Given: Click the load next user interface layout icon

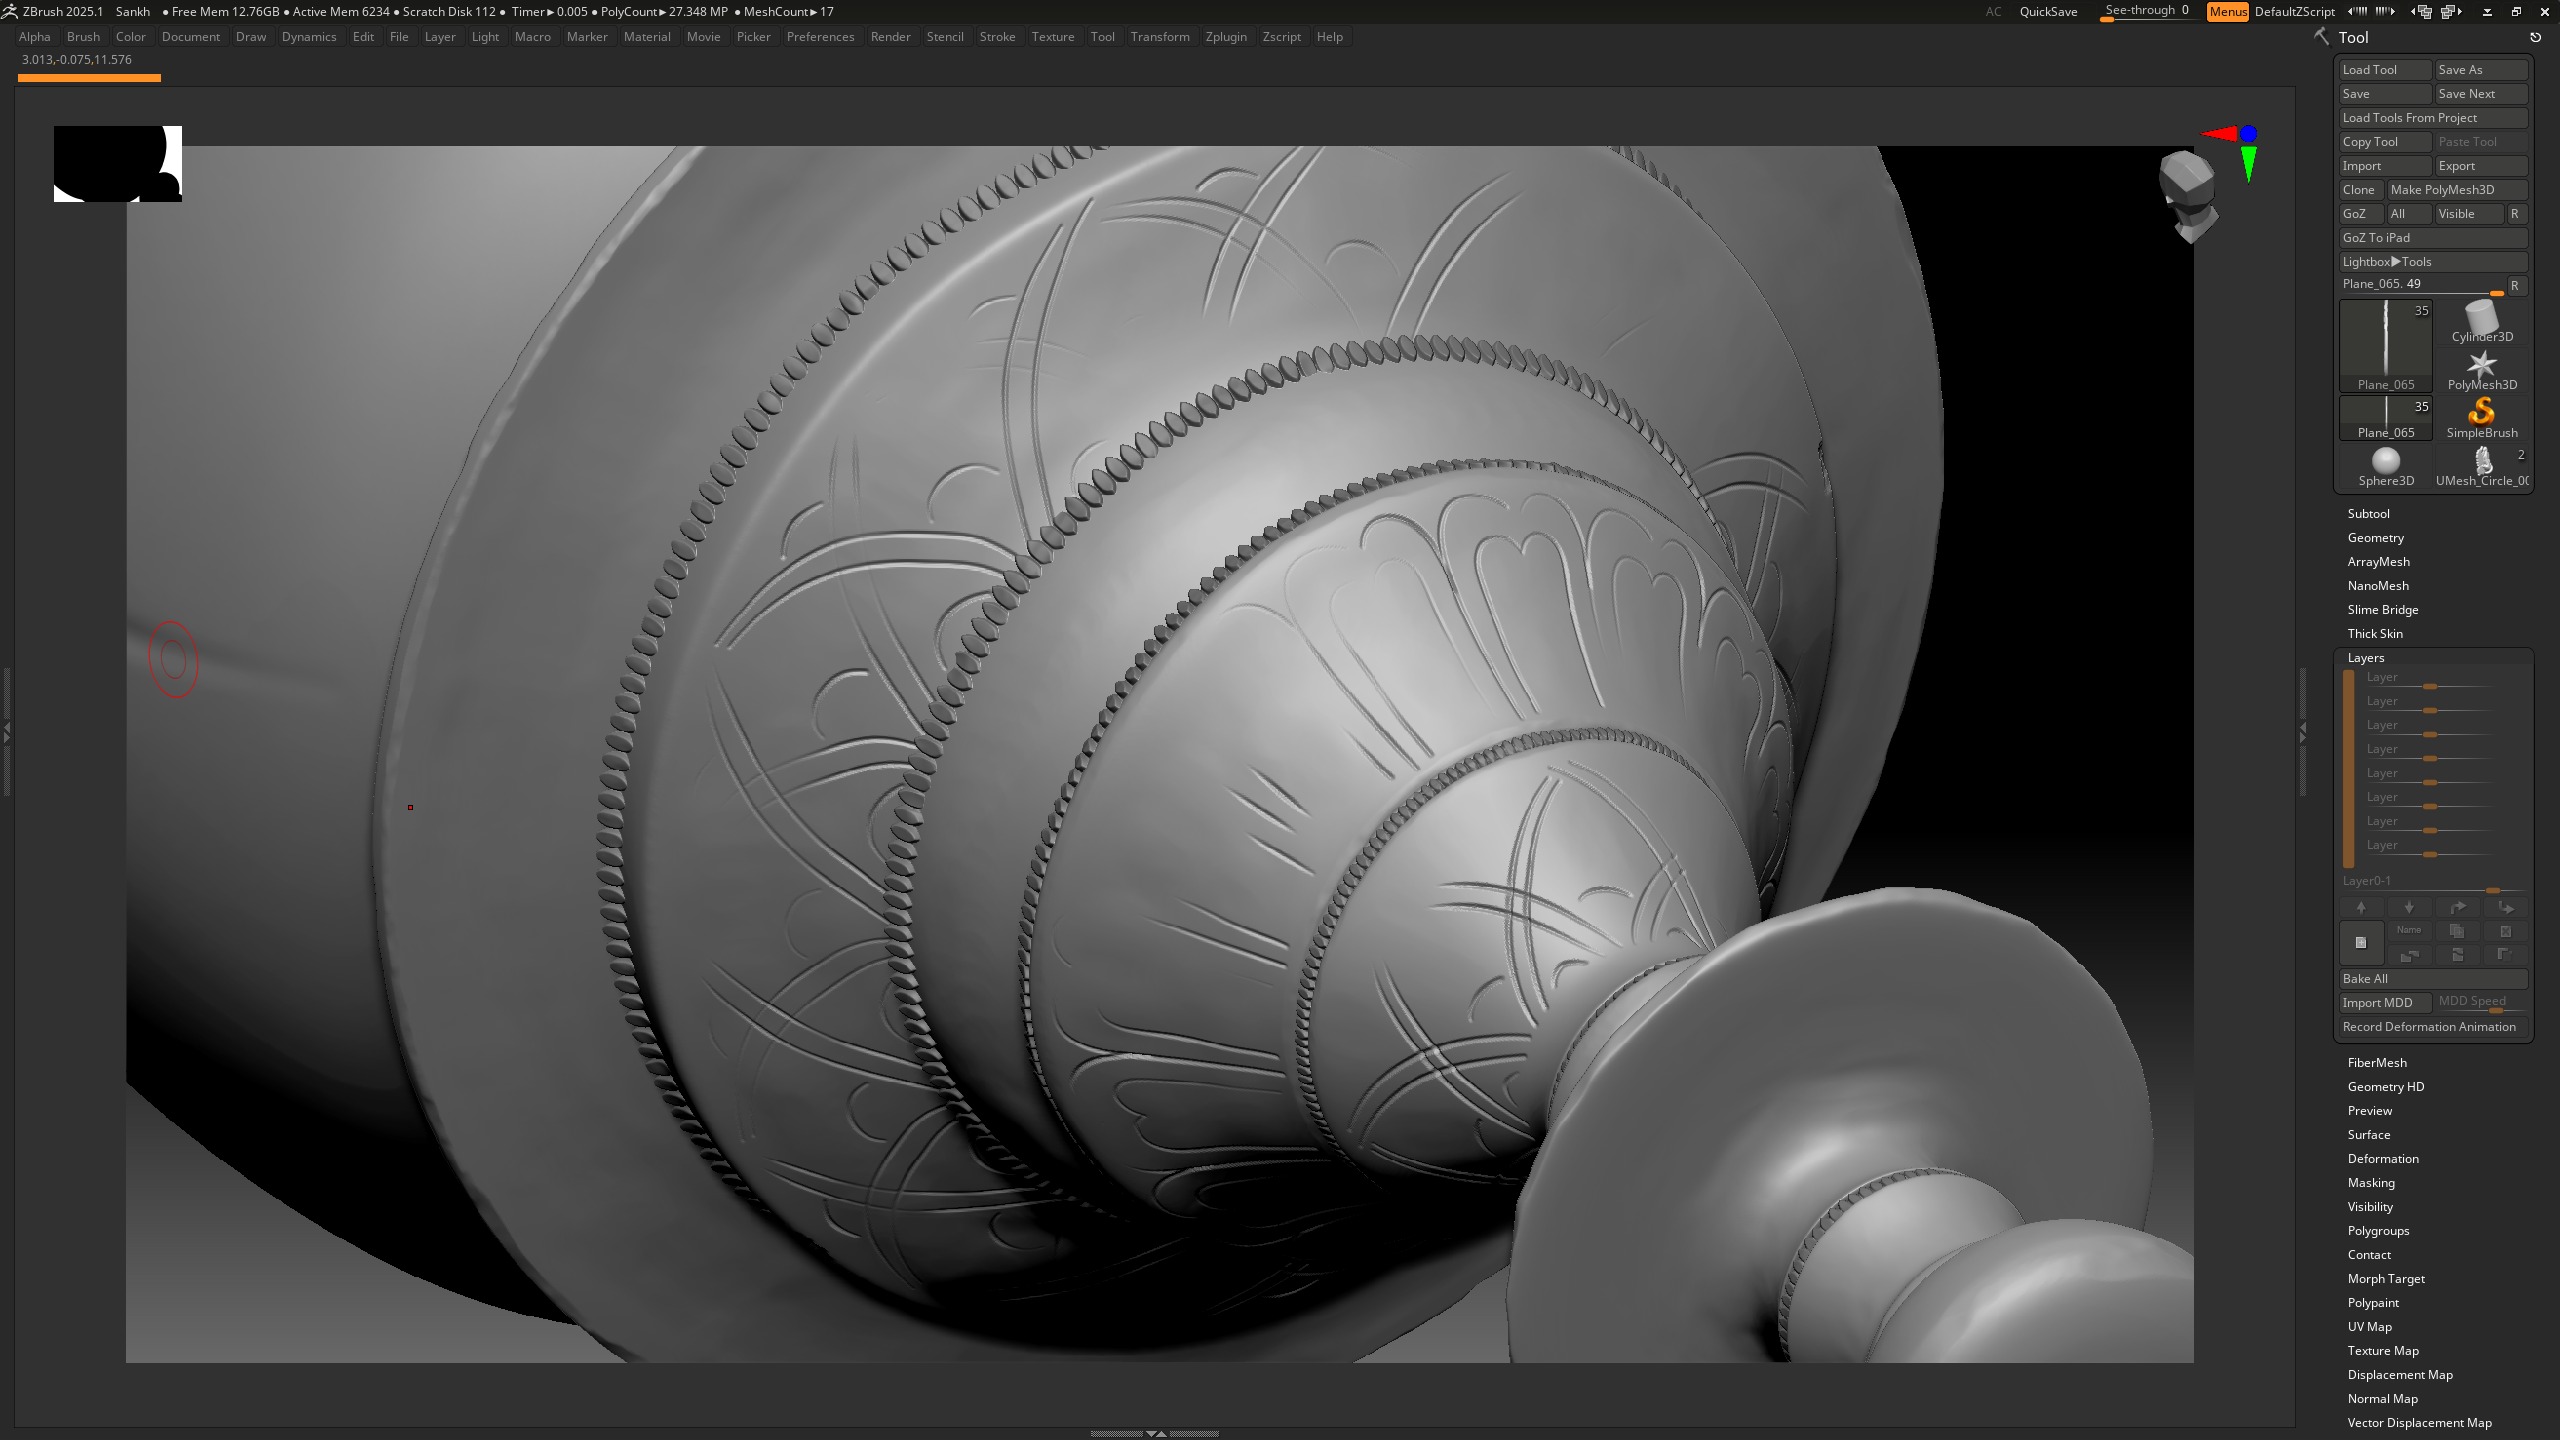Looking at the screenshot, I should pyautogui.click(x=2451, y=12).
